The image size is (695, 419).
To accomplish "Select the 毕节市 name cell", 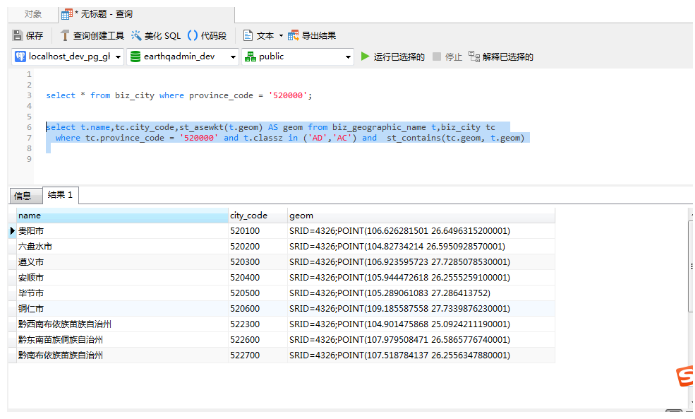I will click(x=122, y=293).
